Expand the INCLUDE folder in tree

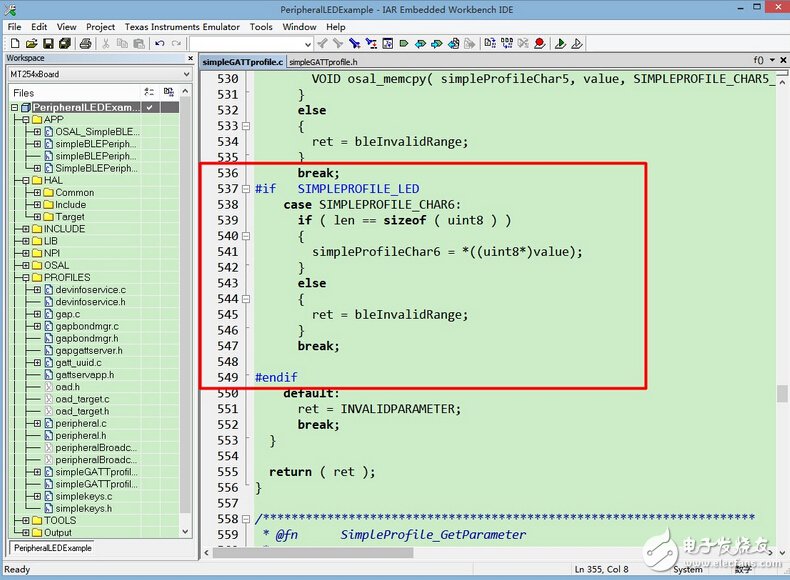click(x=25, y=229)
